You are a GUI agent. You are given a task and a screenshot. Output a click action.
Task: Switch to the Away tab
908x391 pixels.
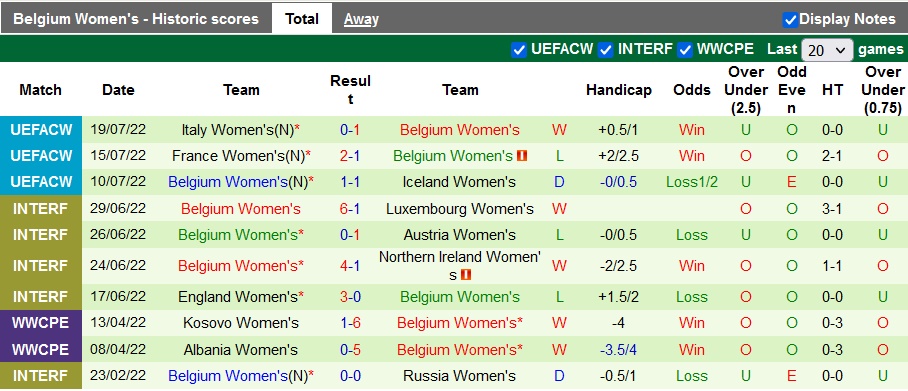click(361, 19)
